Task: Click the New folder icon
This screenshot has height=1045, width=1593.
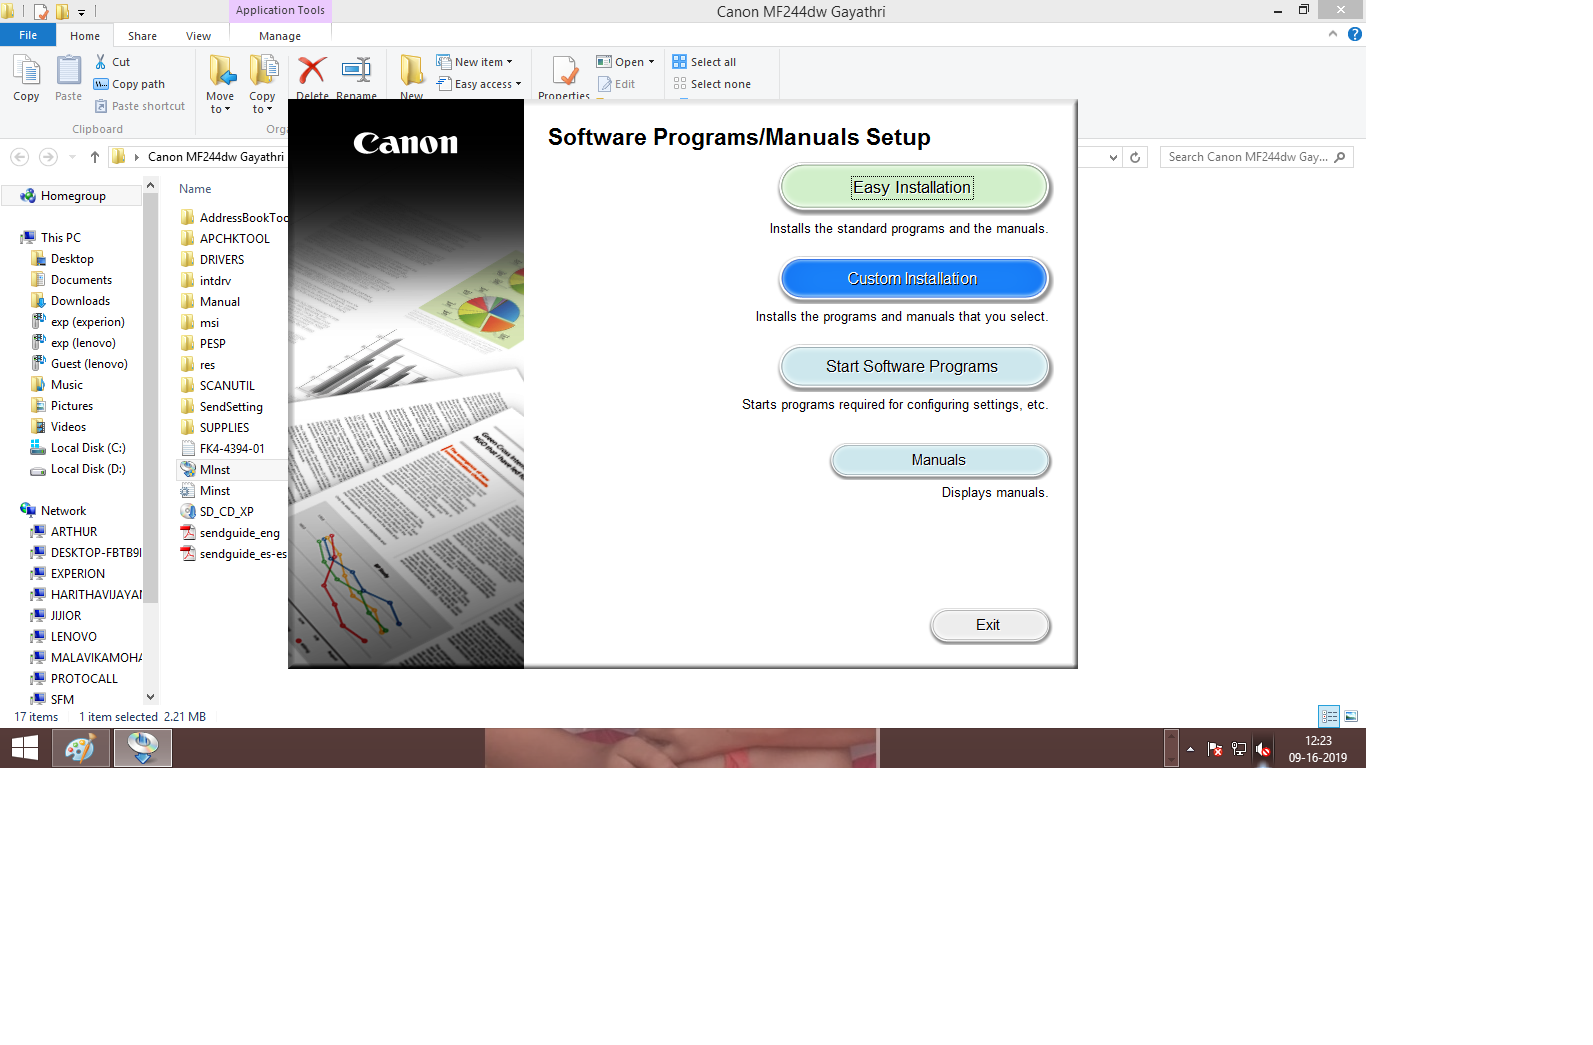Action: [x=412, y=70]
